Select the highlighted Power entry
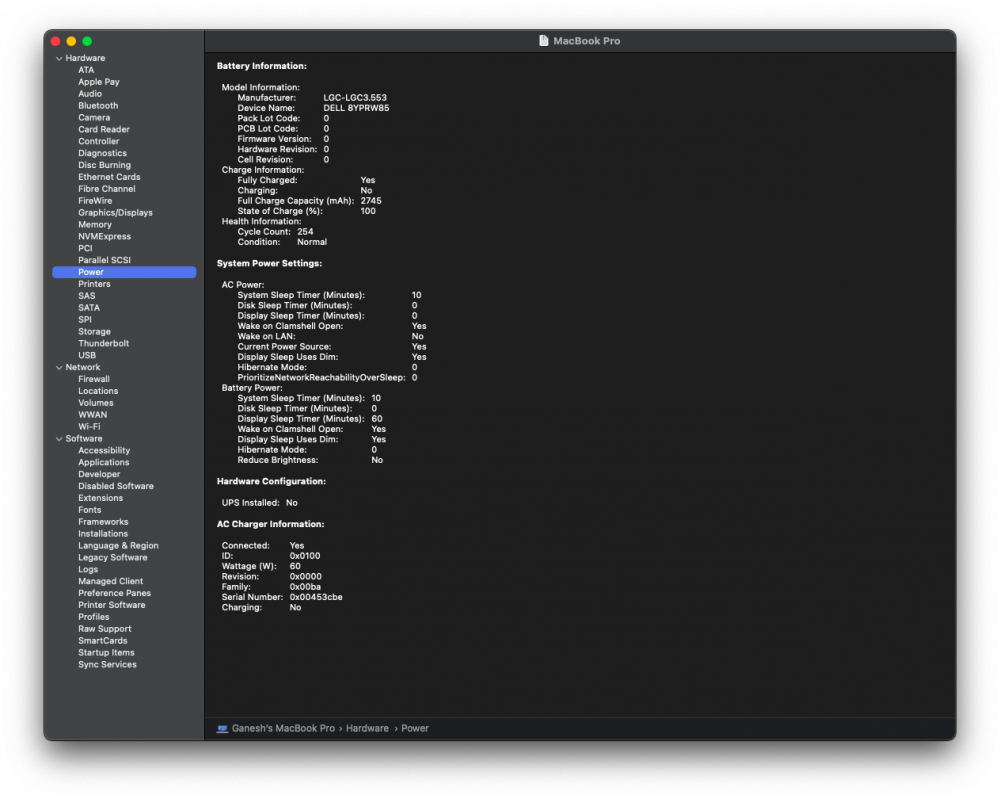 124,272
